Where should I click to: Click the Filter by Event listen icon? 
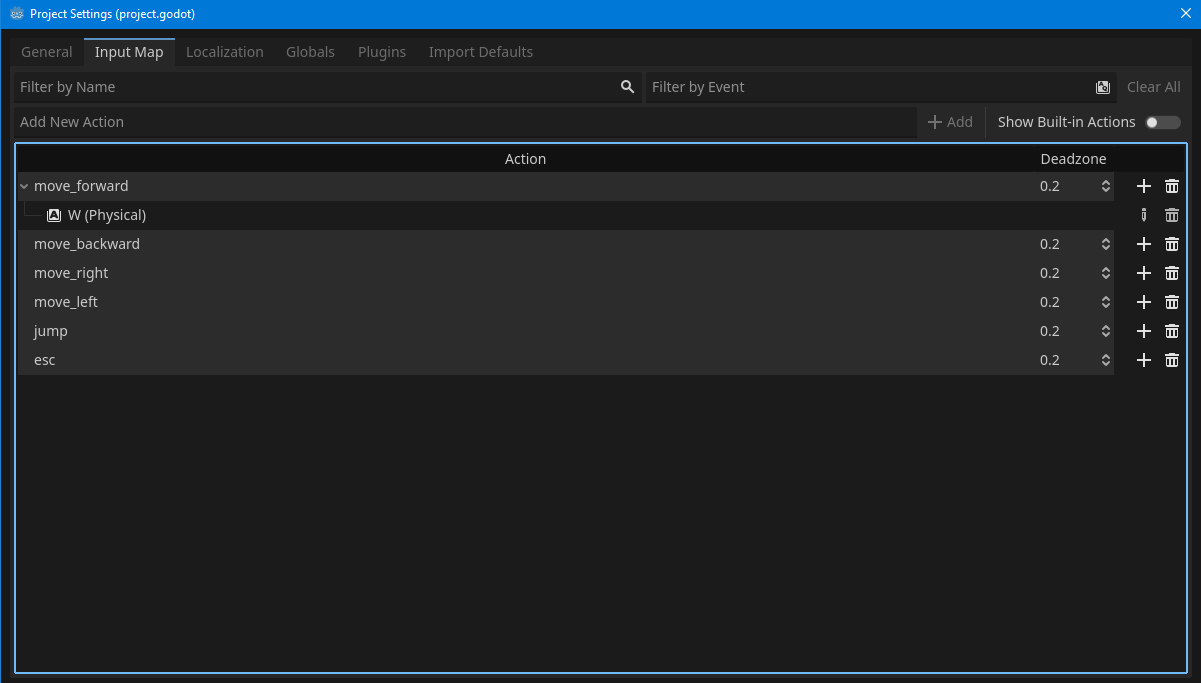click(1102, 87)
